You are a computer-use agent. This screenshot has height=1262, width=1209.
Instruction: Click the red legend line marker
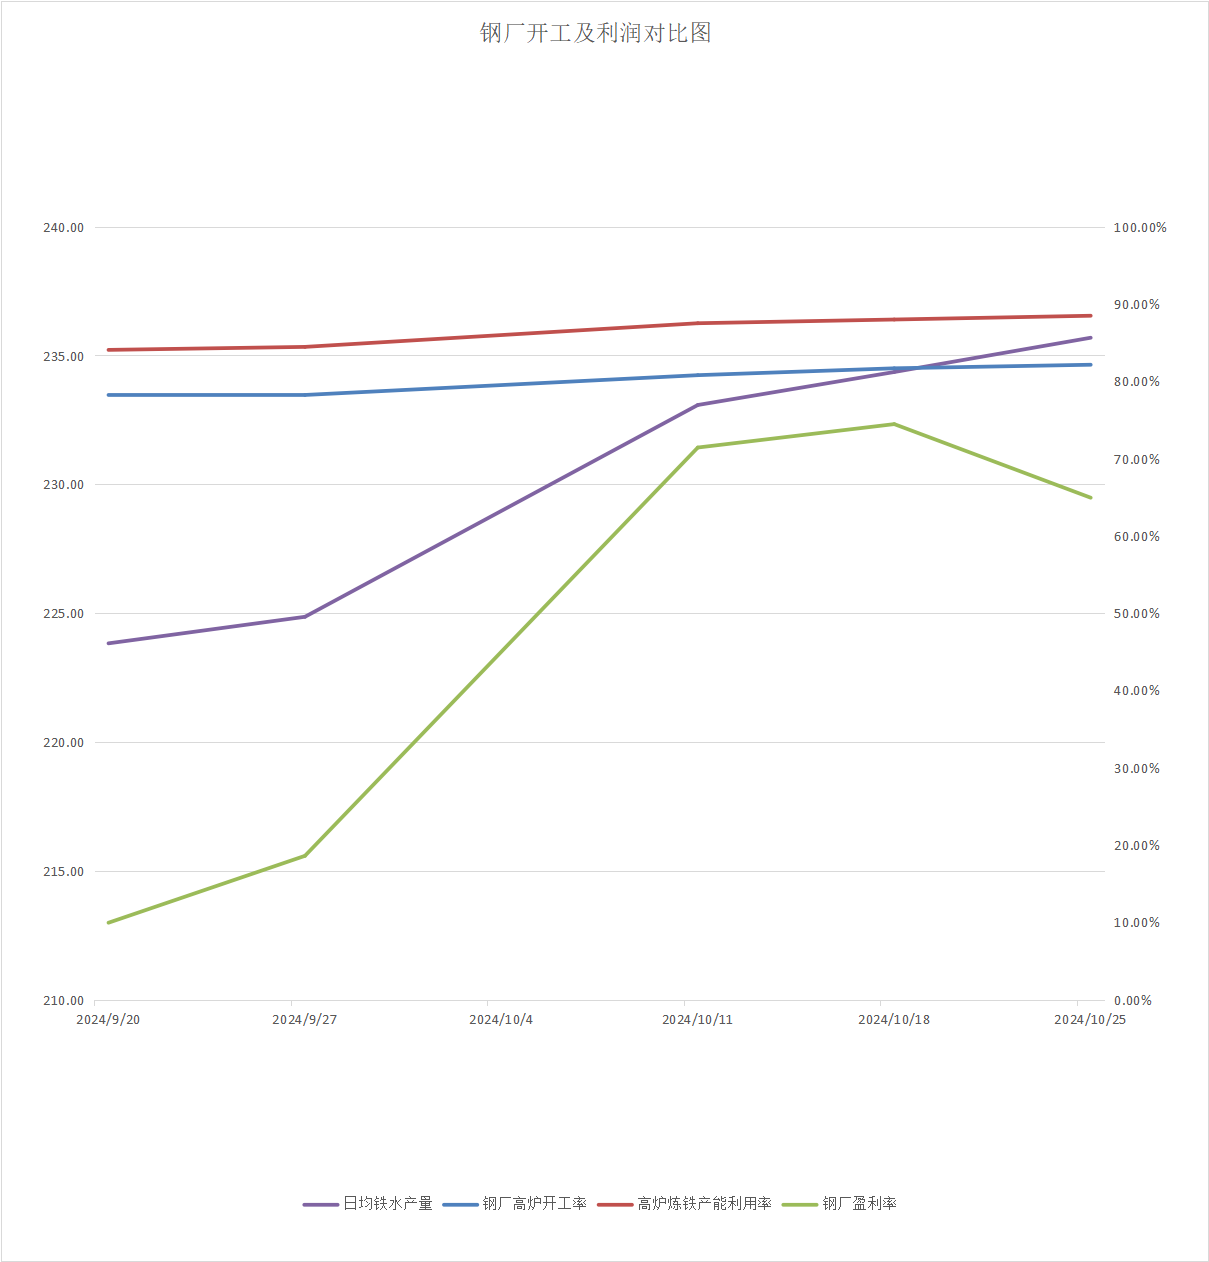tap(615, 1205)
